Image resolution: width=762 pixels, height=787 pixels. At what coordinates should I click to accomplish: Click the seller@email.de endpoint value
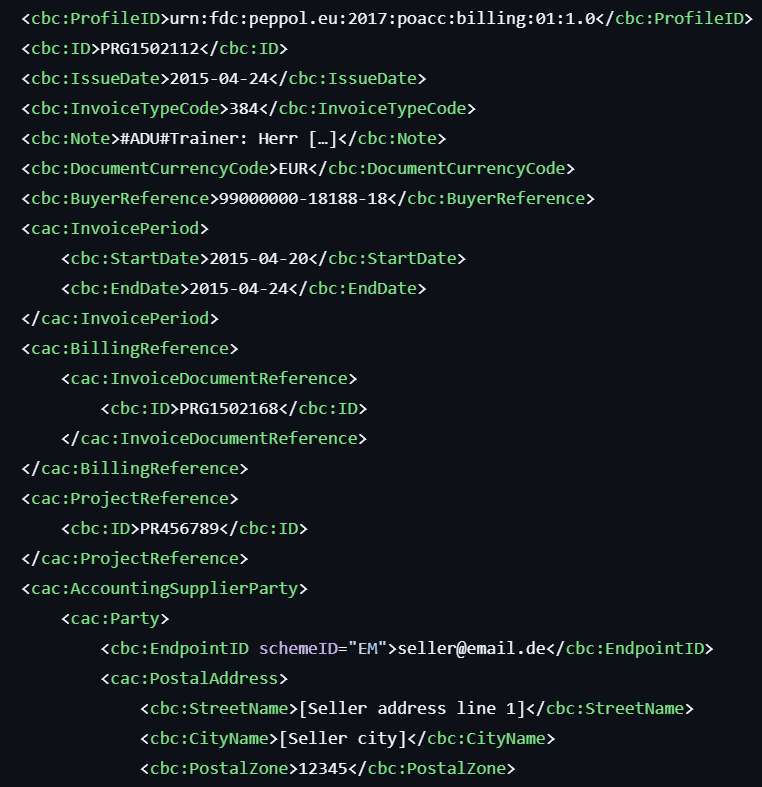472,648
